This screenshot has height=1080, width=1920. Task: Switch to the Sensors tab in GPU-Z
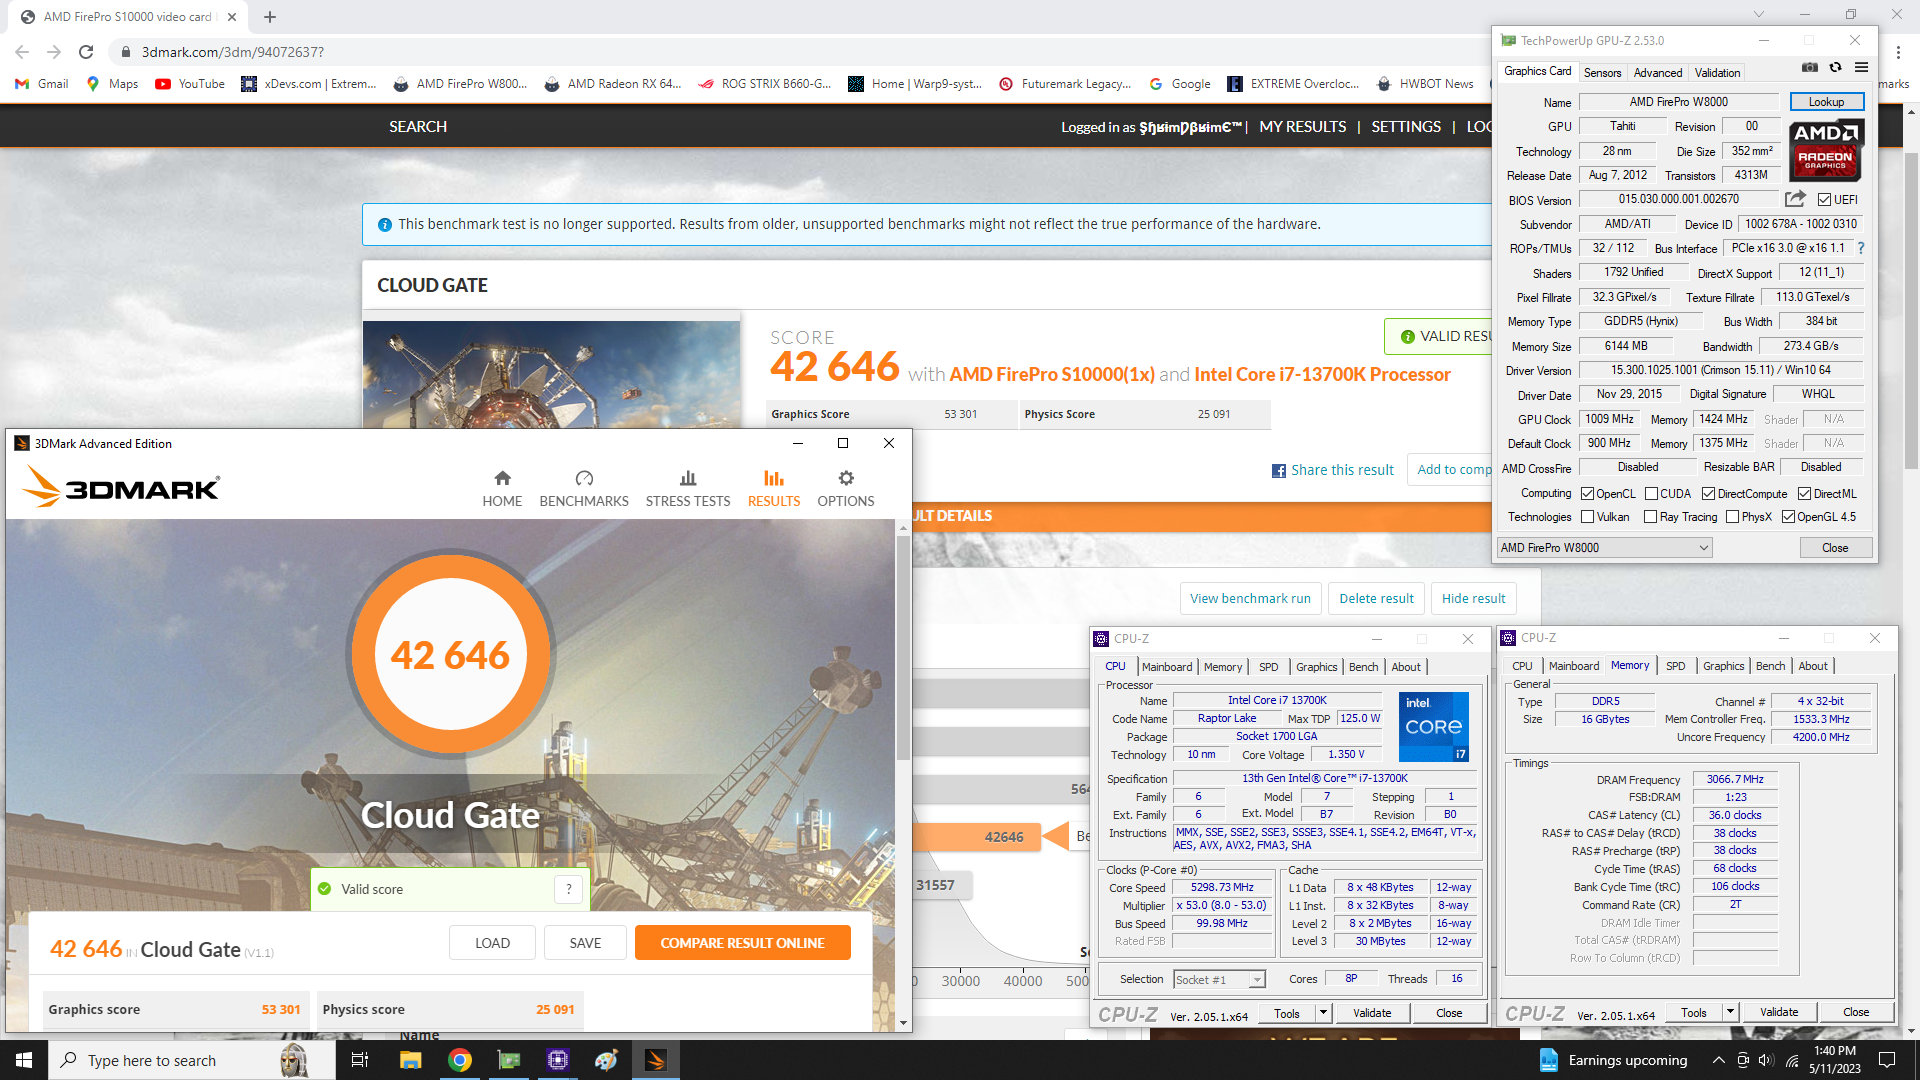click(1602, 73)
